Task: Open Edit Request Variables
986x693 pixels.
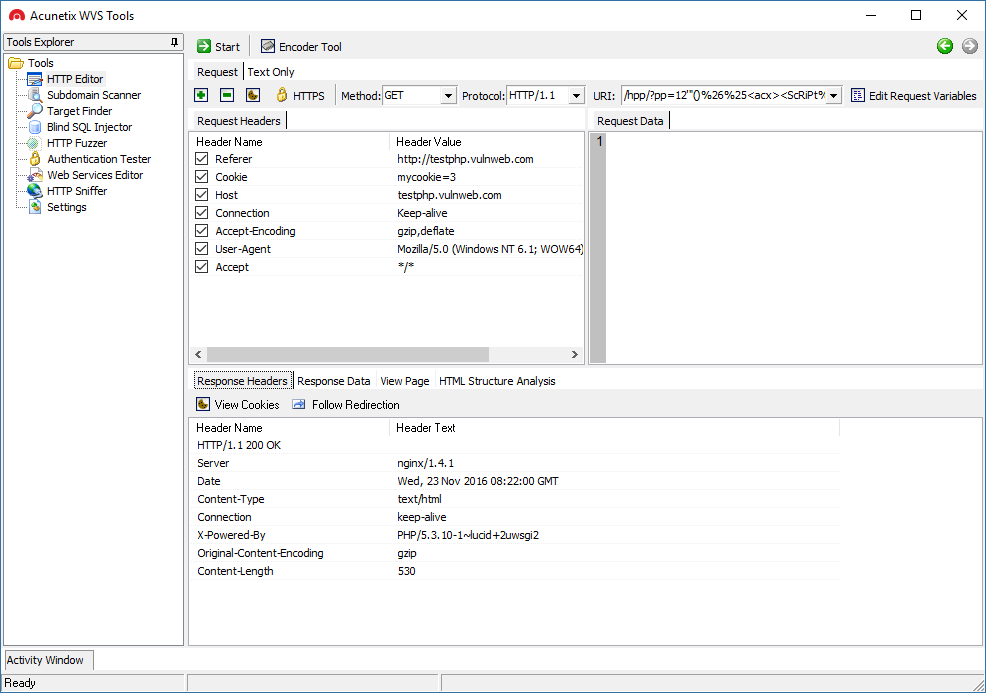Action: click(x=913, y=96)
